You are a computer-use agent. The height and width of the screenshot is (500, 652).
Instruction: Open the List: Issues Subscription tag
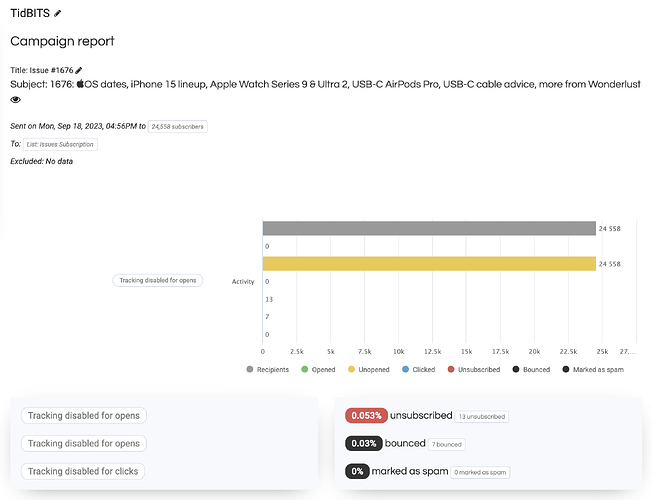point(60,144)
